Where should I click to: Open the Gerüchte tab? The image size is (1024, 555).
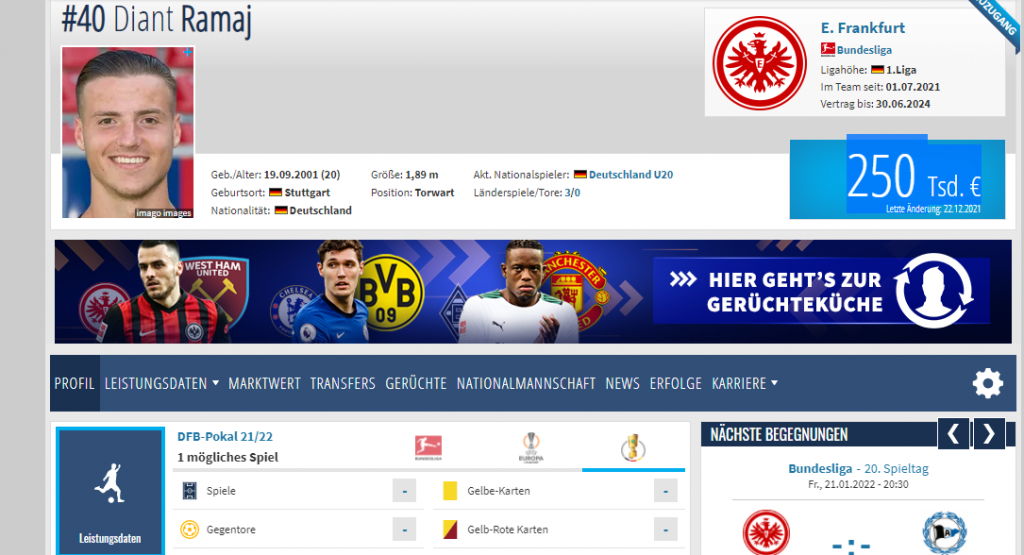coord(416,383)
